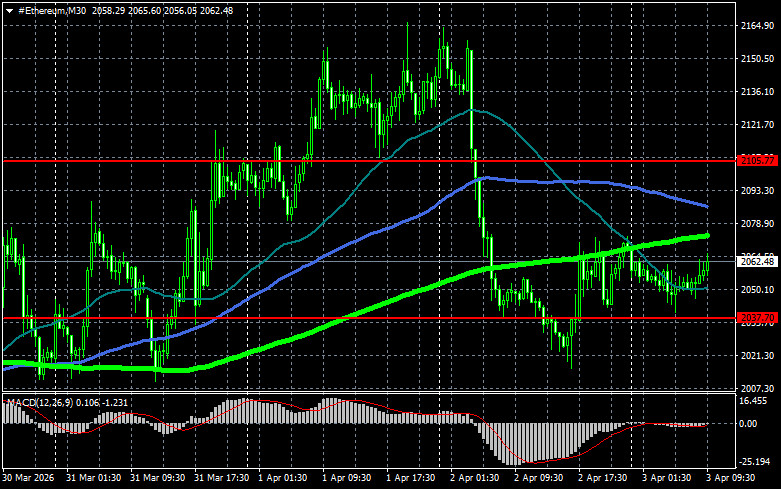
Task: Click the 3 Apr 01:30 time label
Action: coord(667,478)
